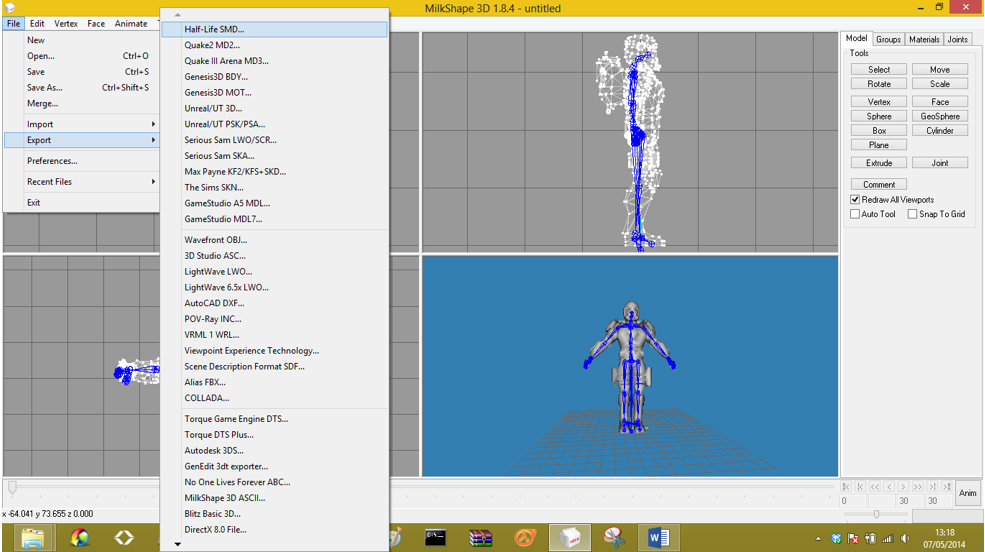Click the play forward double-arrow button
The height and width of the screenshot is (552, 985).
[918, 487]
